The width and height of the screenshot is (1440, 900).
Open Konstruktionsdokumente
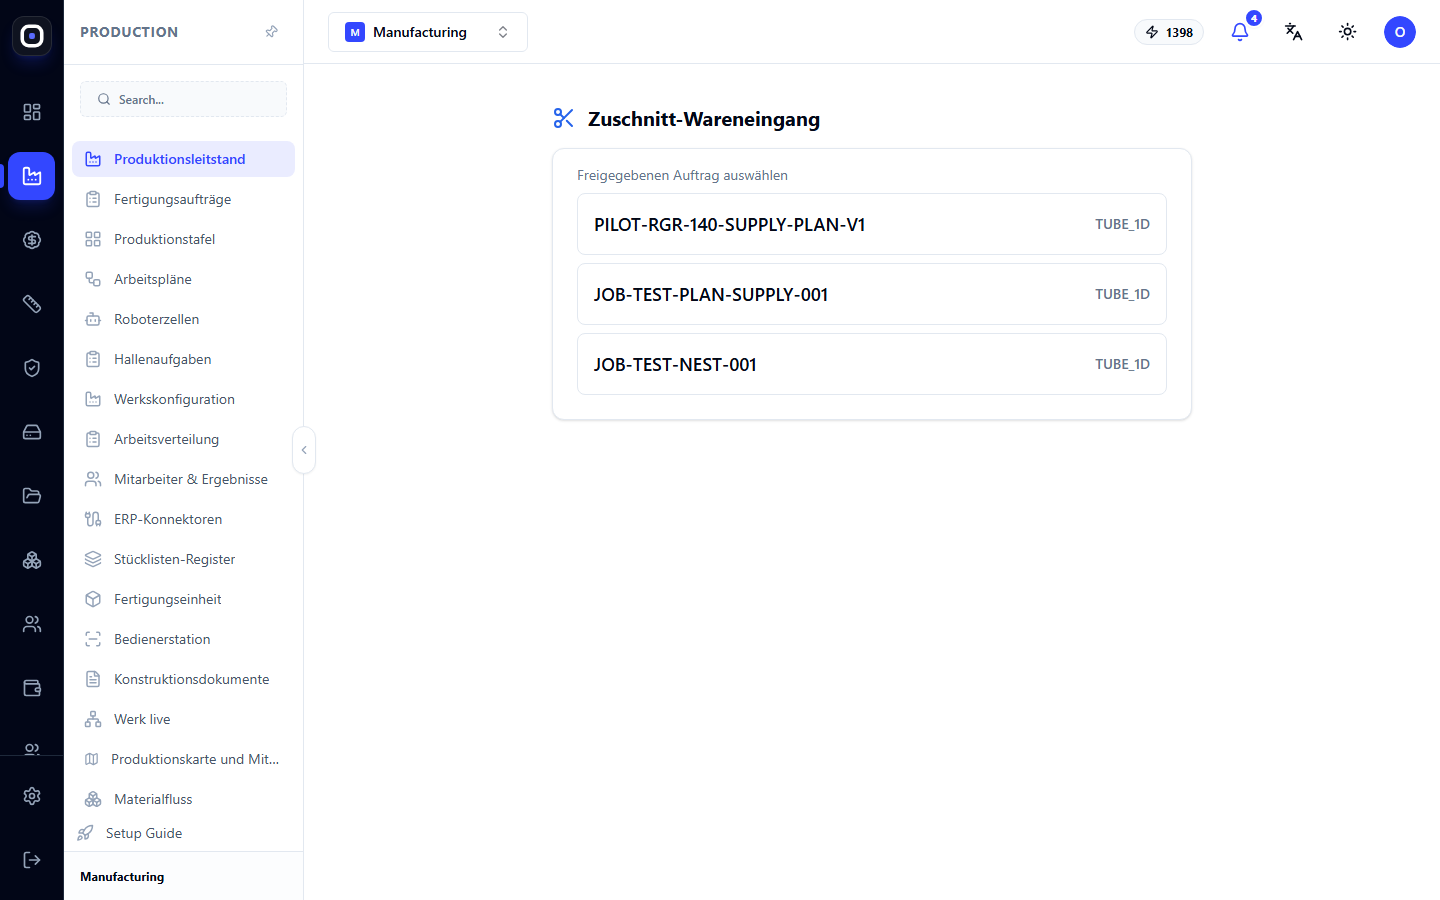coord(183,679)
